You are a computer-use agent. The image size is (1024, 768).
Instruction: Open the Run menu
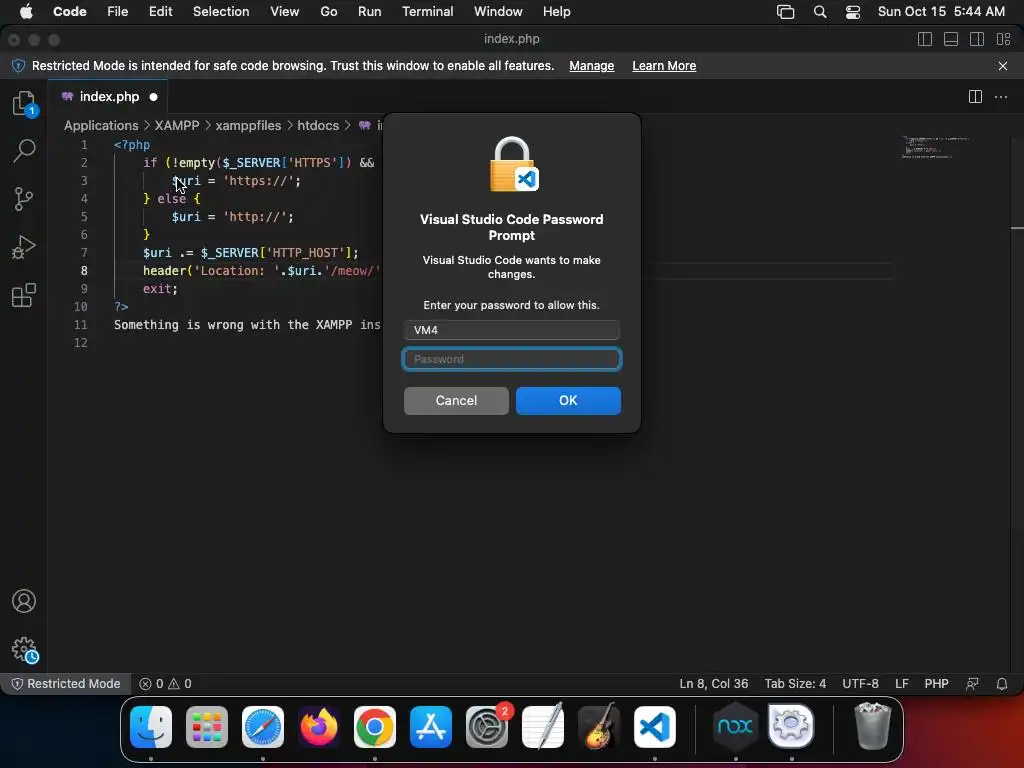coord(370,12)
